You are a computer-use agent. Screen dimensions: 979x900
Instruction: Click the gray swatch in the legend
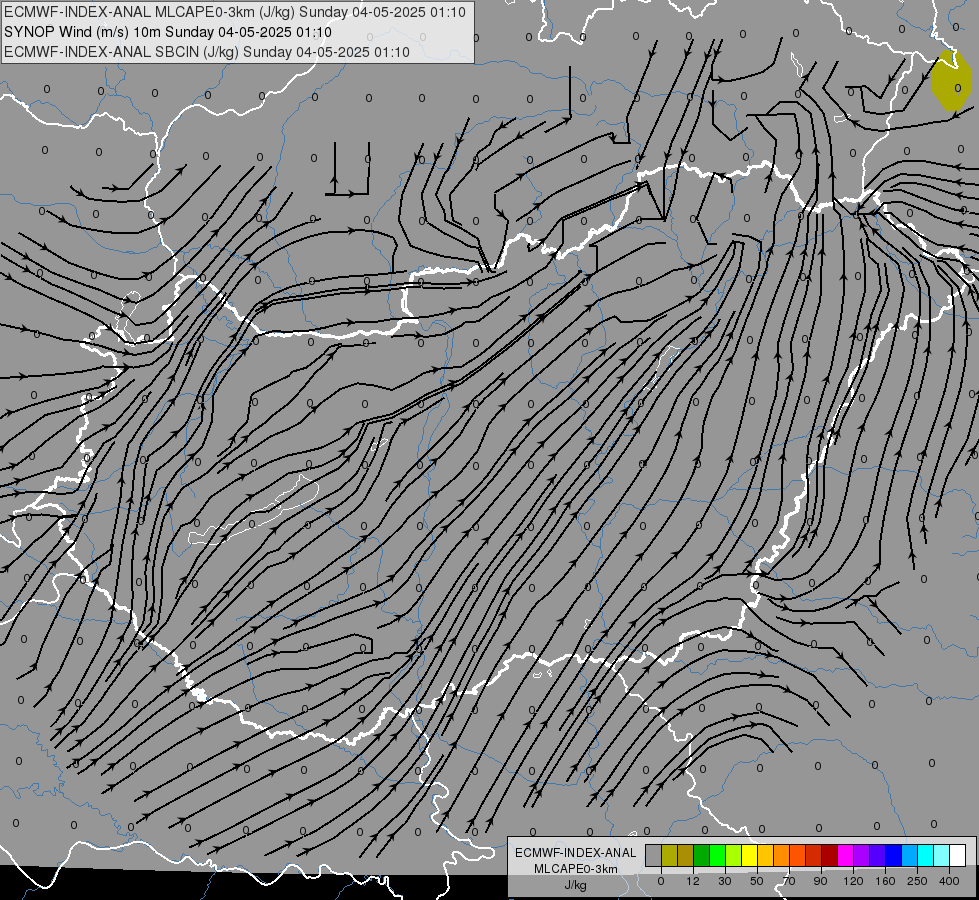coord(654,855)
